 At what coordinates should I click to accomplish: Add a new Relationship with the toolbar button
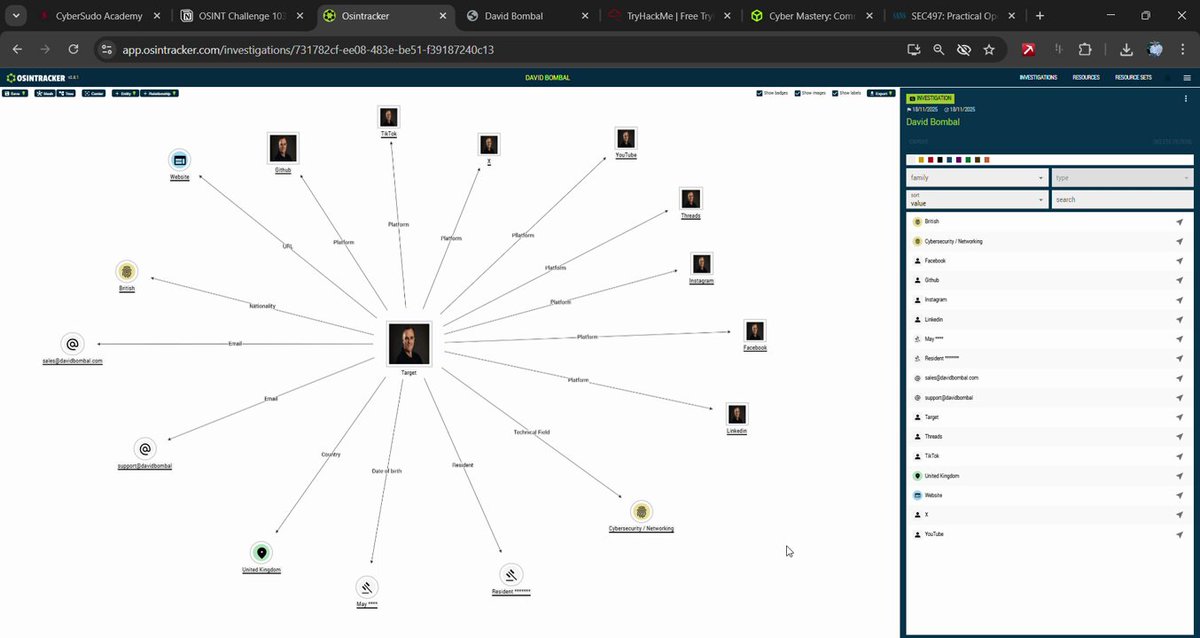pyautogui.click(x=159, y=93)
